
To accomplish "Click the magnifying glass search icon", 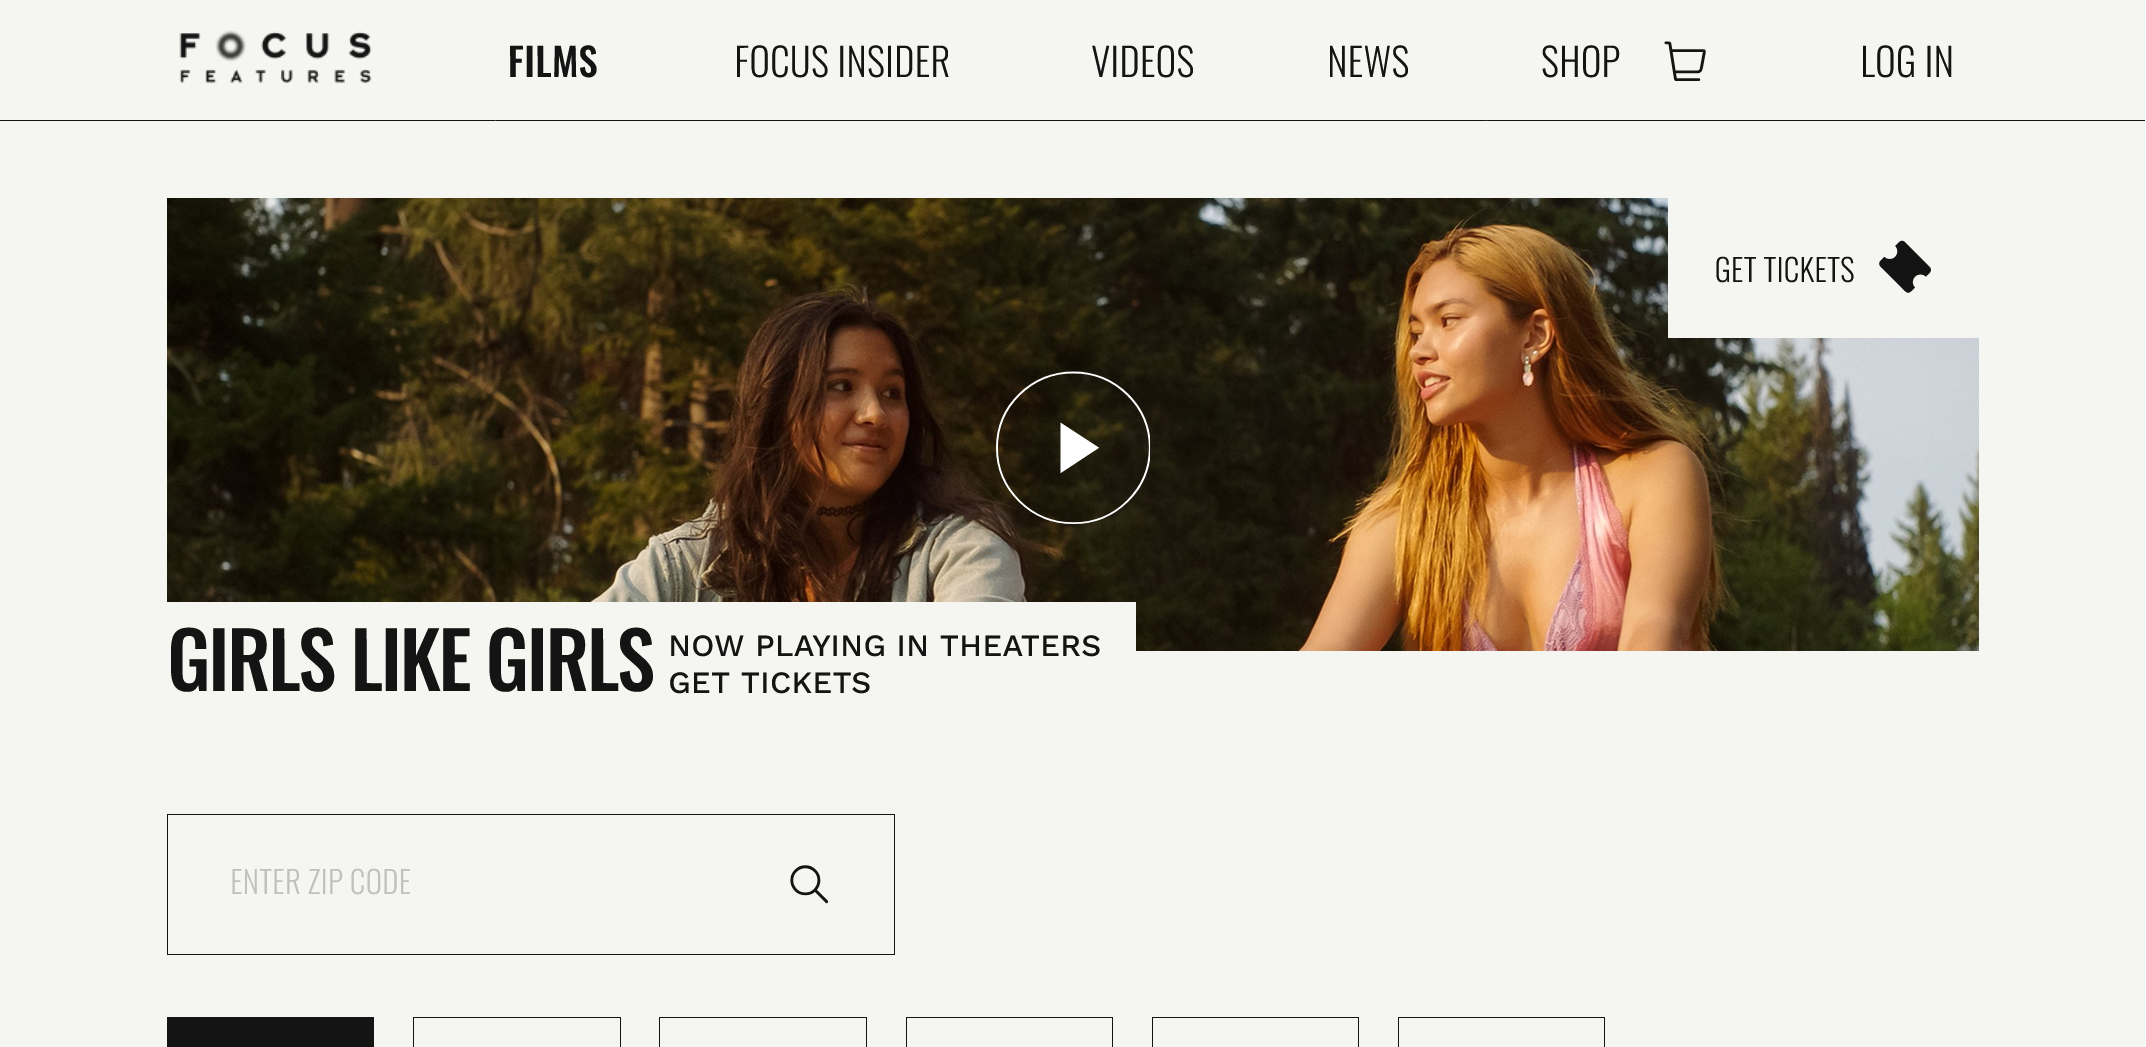I will [x=808, y=884].
